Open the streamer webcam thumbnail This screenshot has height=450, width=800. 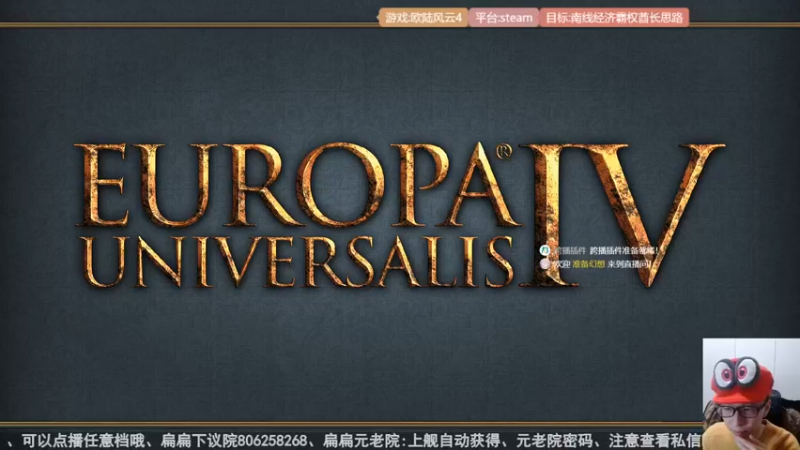[x=751, y=394]
